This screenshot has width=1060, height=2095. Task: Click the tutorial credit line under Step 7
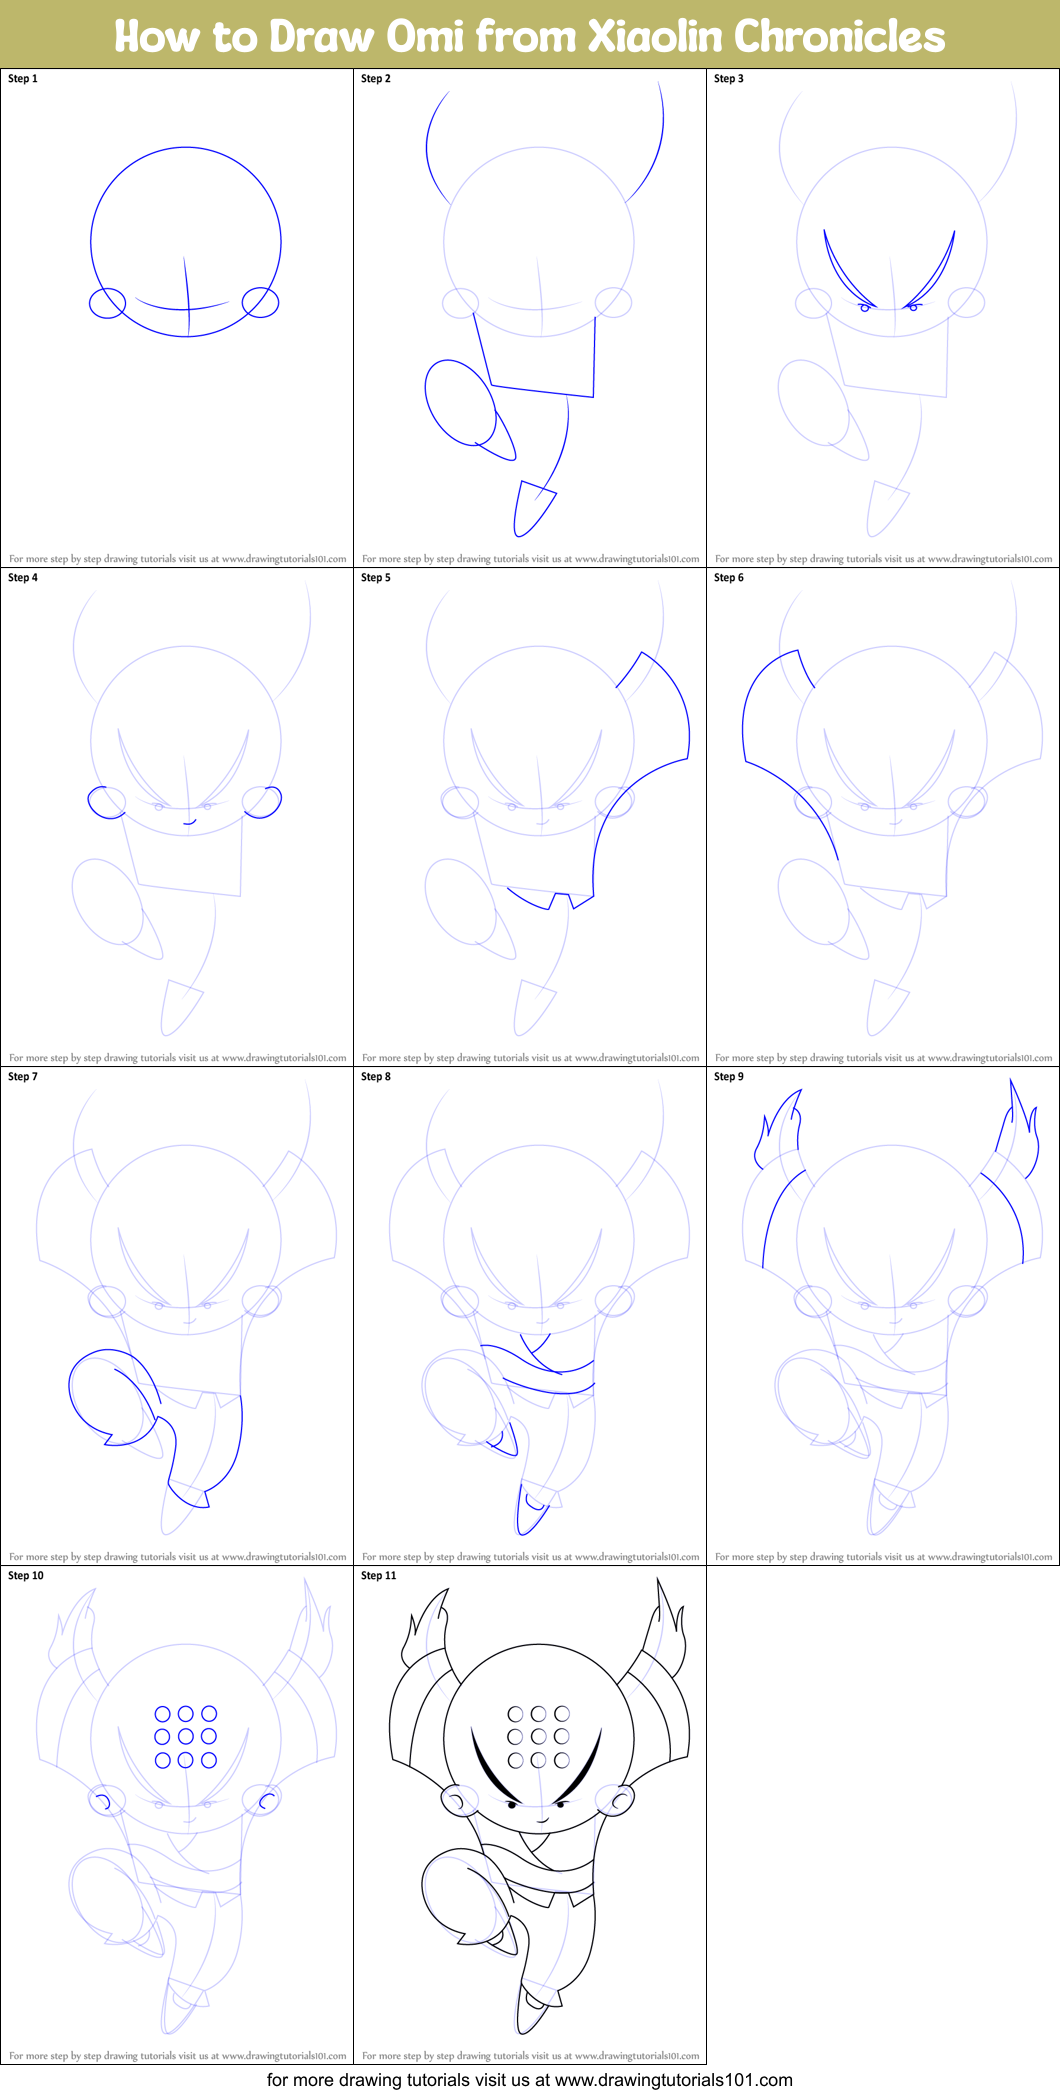[x=178, y=1557]
